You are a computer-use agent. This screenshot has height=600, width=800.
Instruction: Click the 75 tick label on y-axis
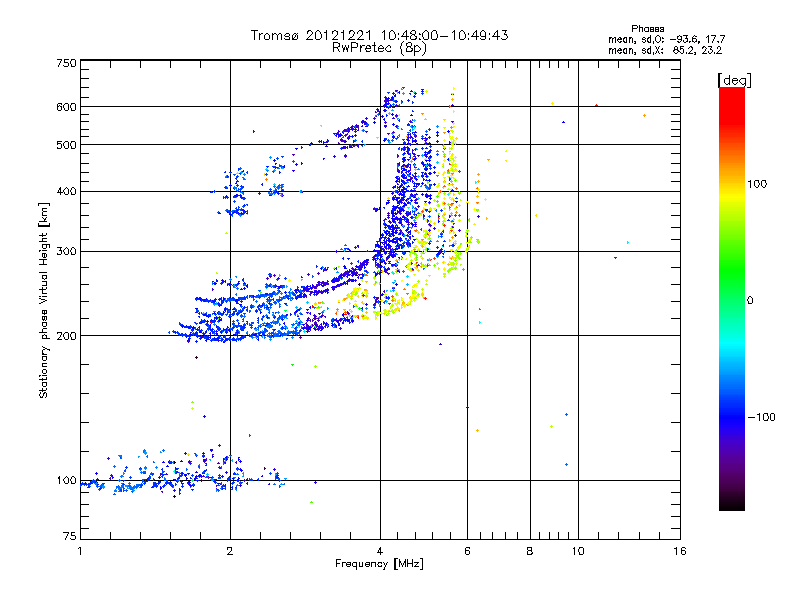coord(70,536)
